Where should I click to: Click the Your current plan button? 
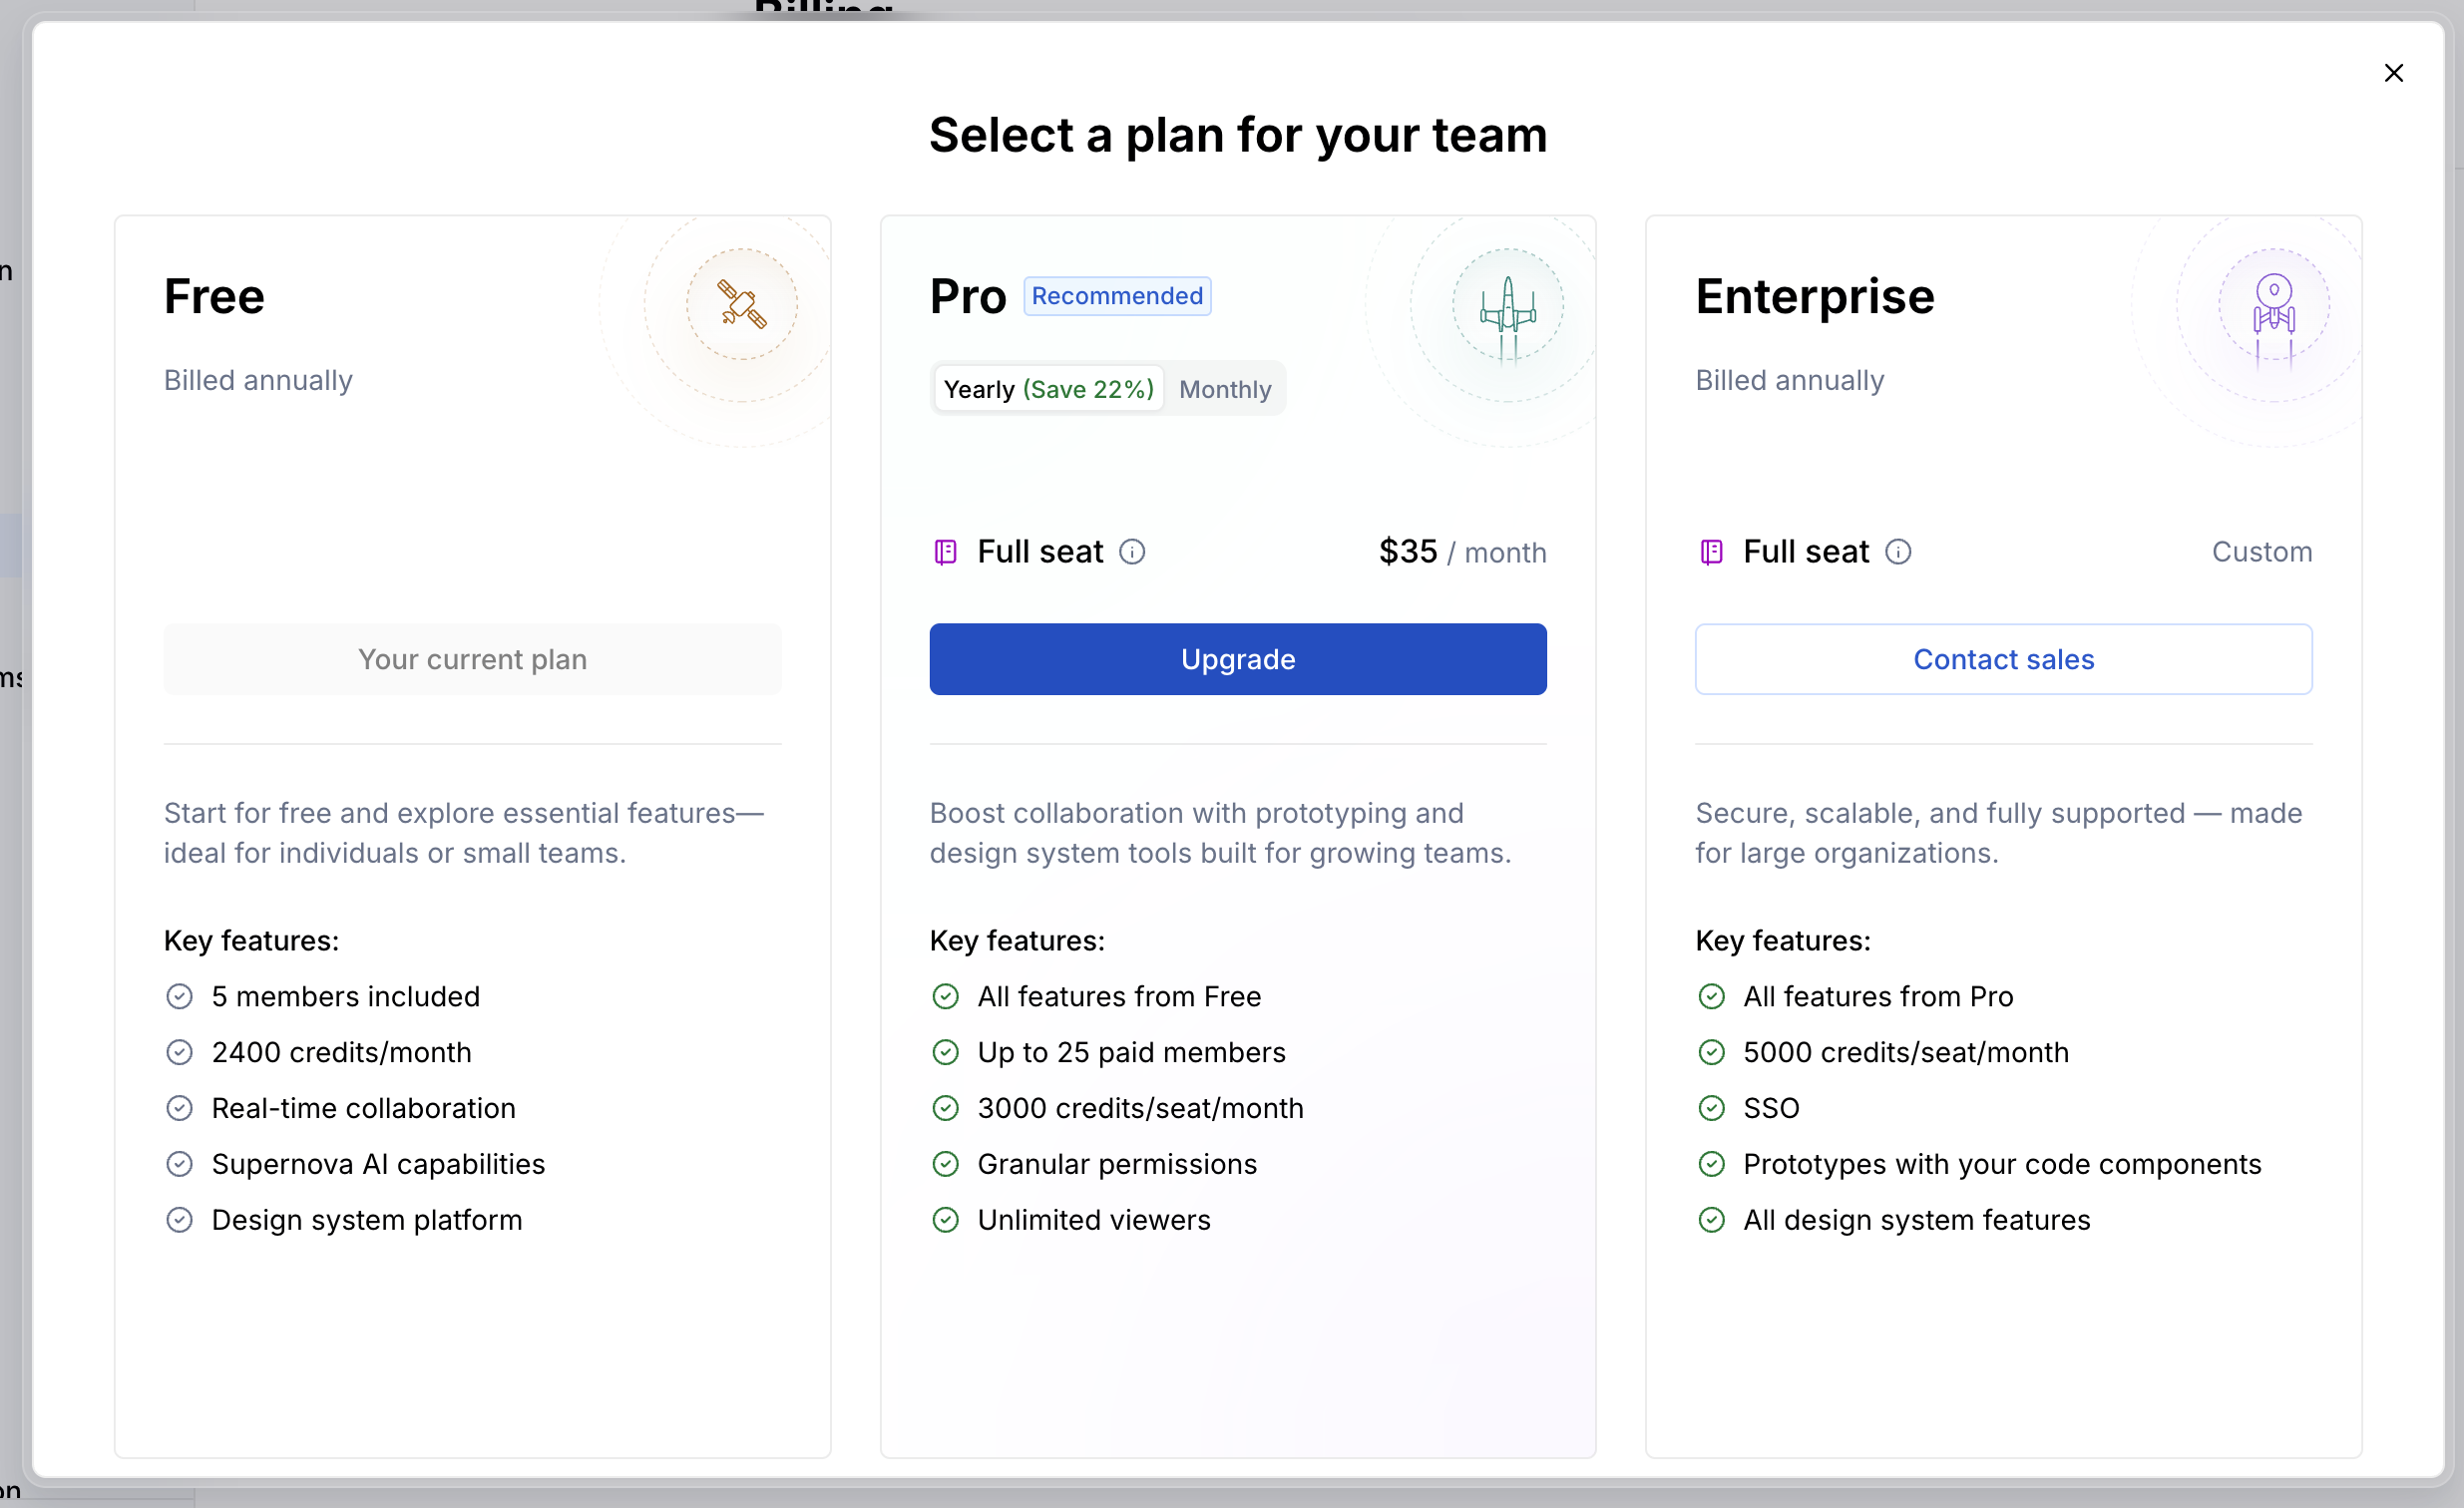pos(472,659)
